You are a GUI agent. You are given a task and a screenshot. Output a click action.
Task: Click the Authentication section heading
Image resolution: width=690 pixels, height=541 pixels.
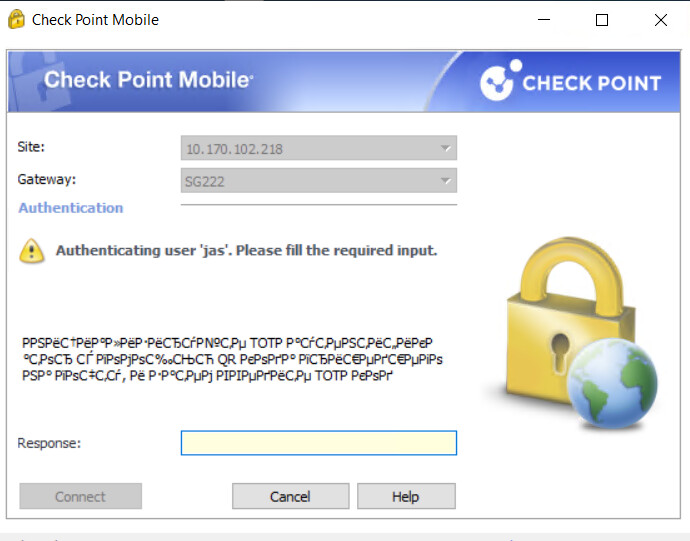(x=71, y=208)
